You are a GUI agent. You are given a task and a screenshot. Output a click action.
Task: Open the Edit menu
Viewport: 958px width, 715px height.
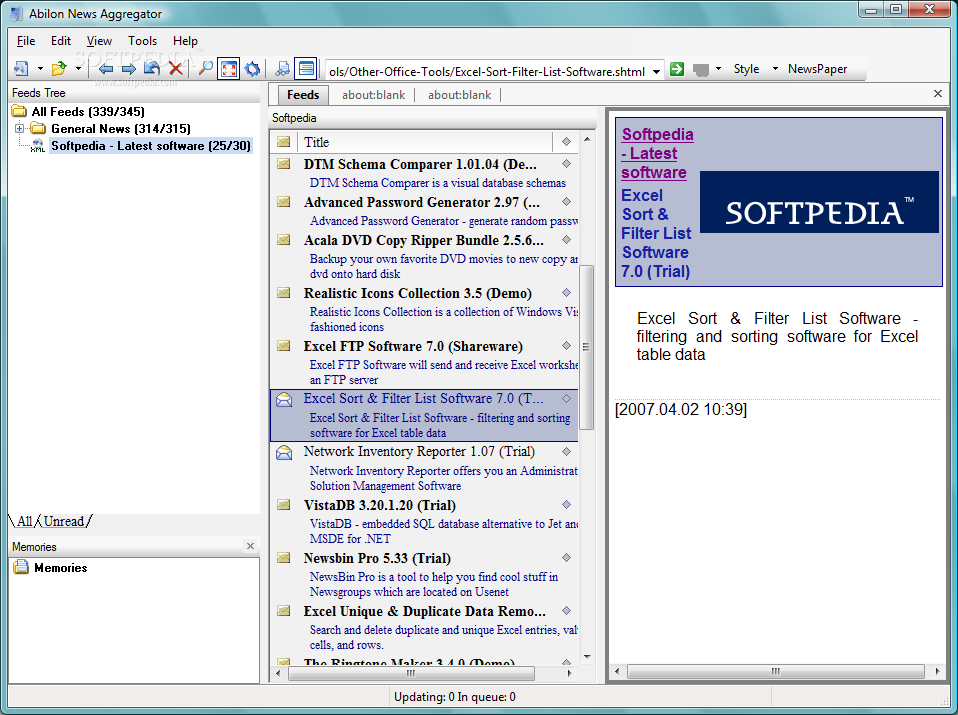[60, 41]
